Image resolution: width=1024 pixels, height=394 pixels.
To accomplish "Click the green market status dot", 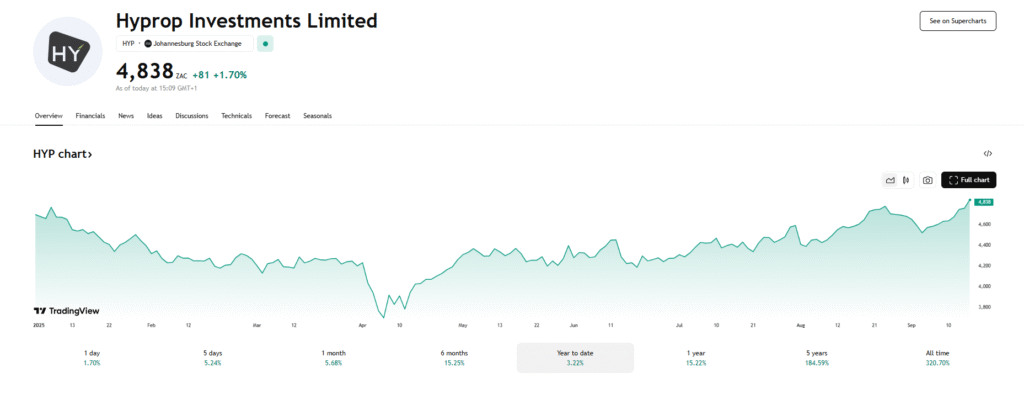I will click(x=265, y=44).
